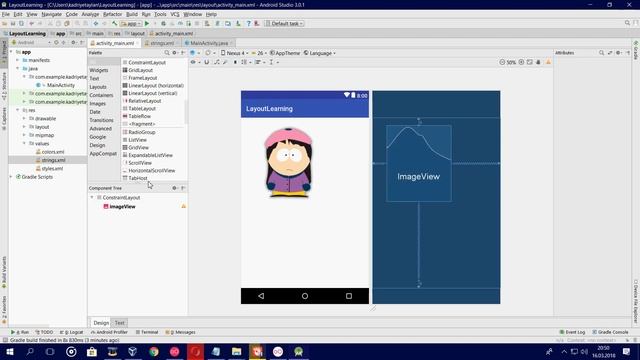Screen dimensions: 640x360
Task: Open the Language dropdown
Action: [x=320, y=53]
